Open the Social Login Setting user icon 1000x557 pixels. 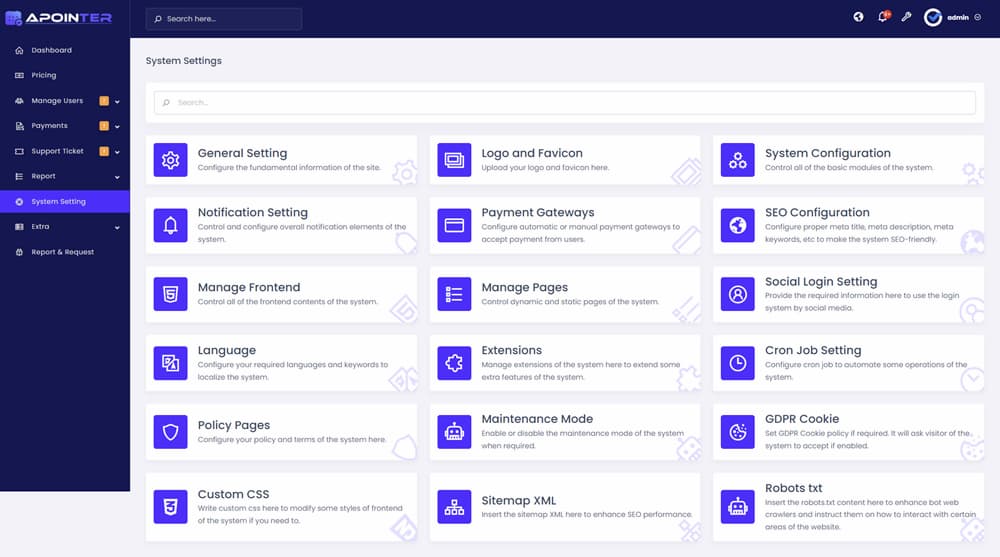[737, 294]
